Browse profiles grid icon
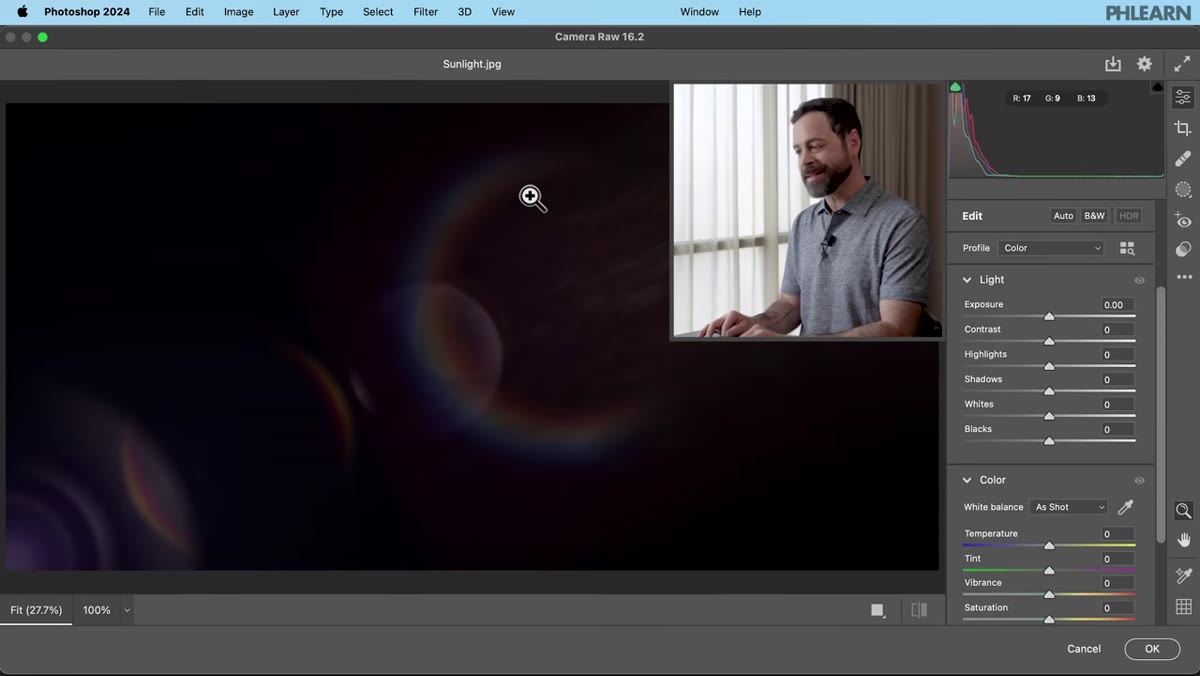Image resolution: width=1200 pixels, height=676 pixels. click(1127, 248)
